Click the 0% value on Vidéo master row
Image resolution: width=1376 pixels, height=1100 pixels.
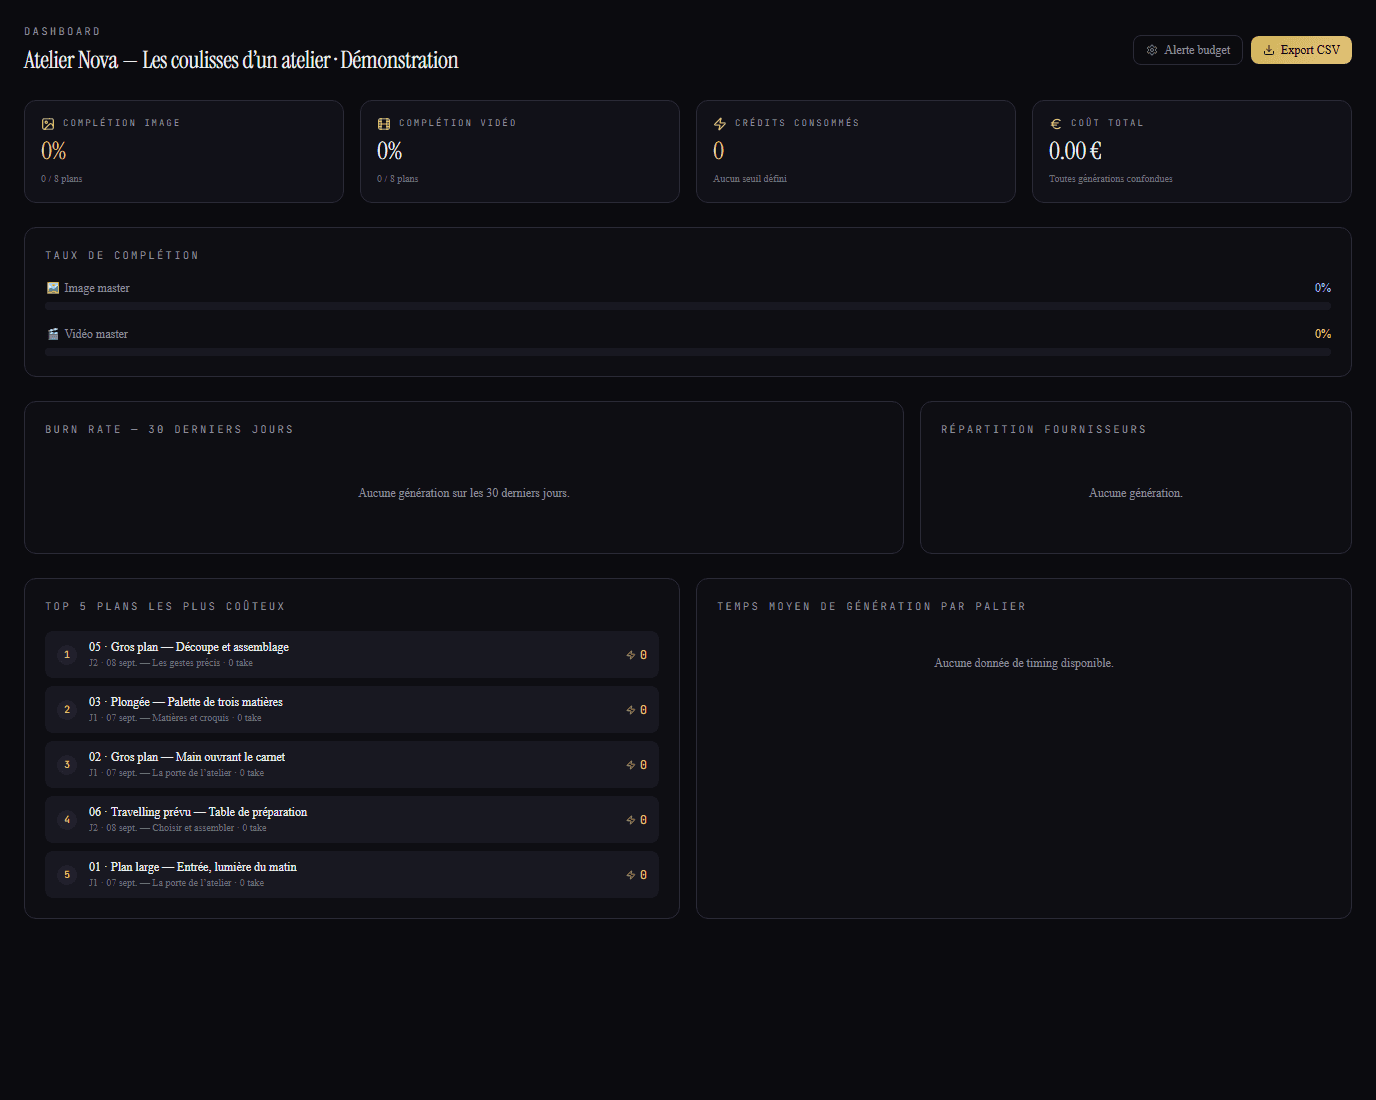(x=1323, y=334)
